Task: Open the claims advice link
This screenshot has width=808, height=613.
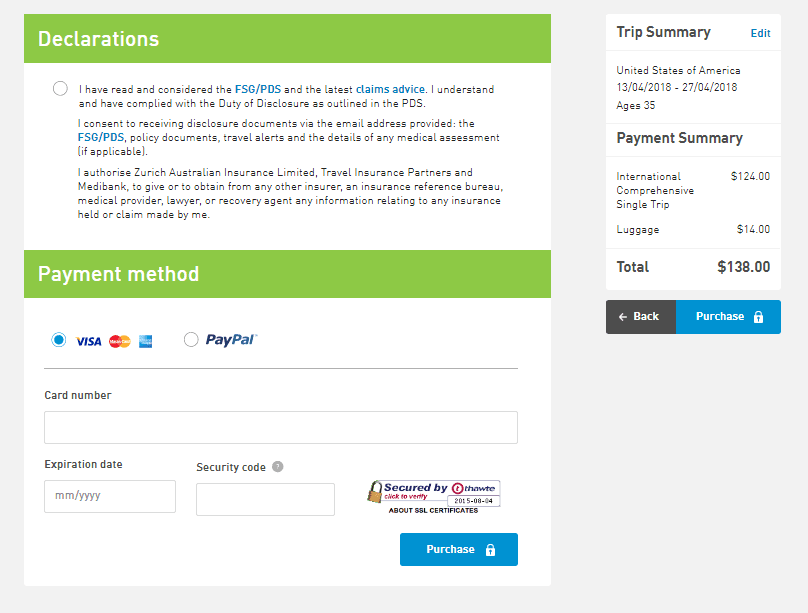Action: pyautogui.click(x=390, y=89)
